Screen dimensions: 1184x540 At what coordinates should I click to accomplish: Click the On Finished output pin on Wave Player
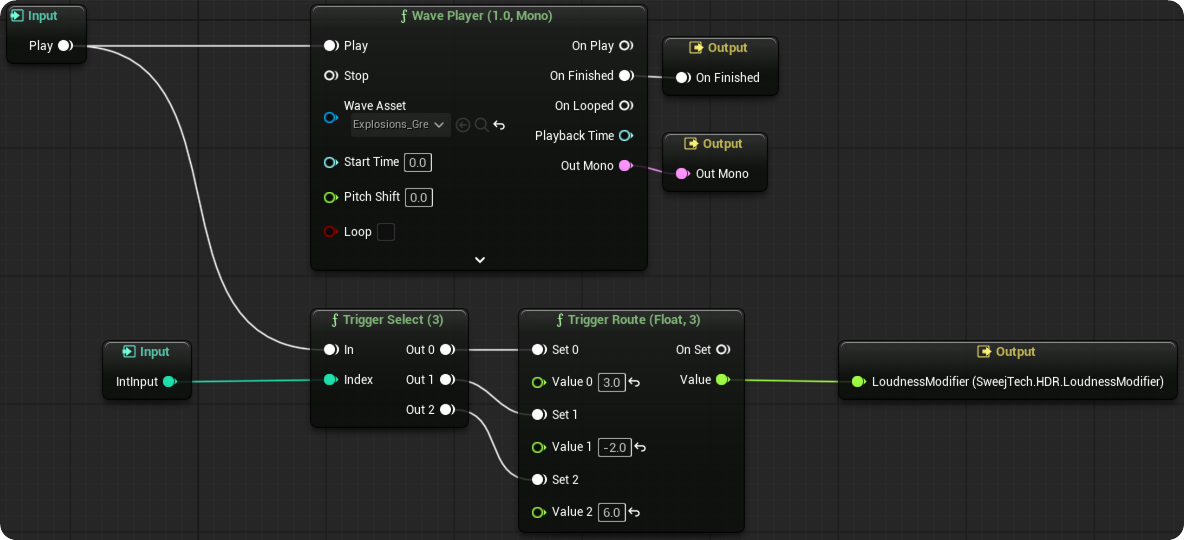pos(626,76)
